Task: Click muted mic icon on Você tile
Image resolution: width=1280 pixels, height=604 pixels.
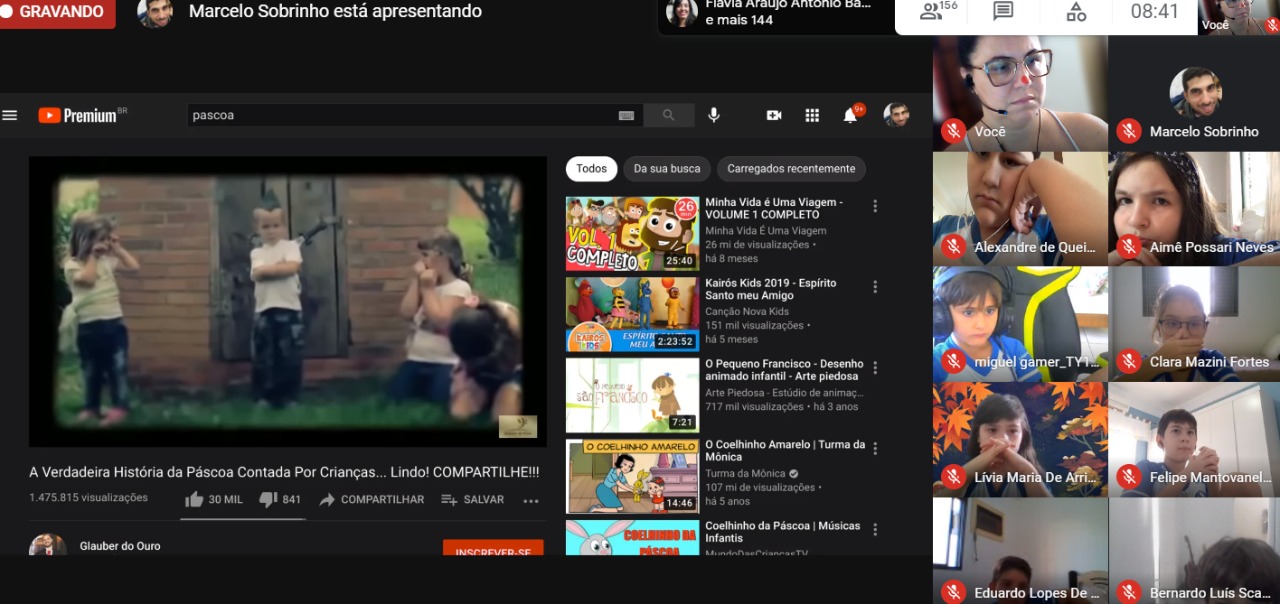Action: tap(953, 131)
